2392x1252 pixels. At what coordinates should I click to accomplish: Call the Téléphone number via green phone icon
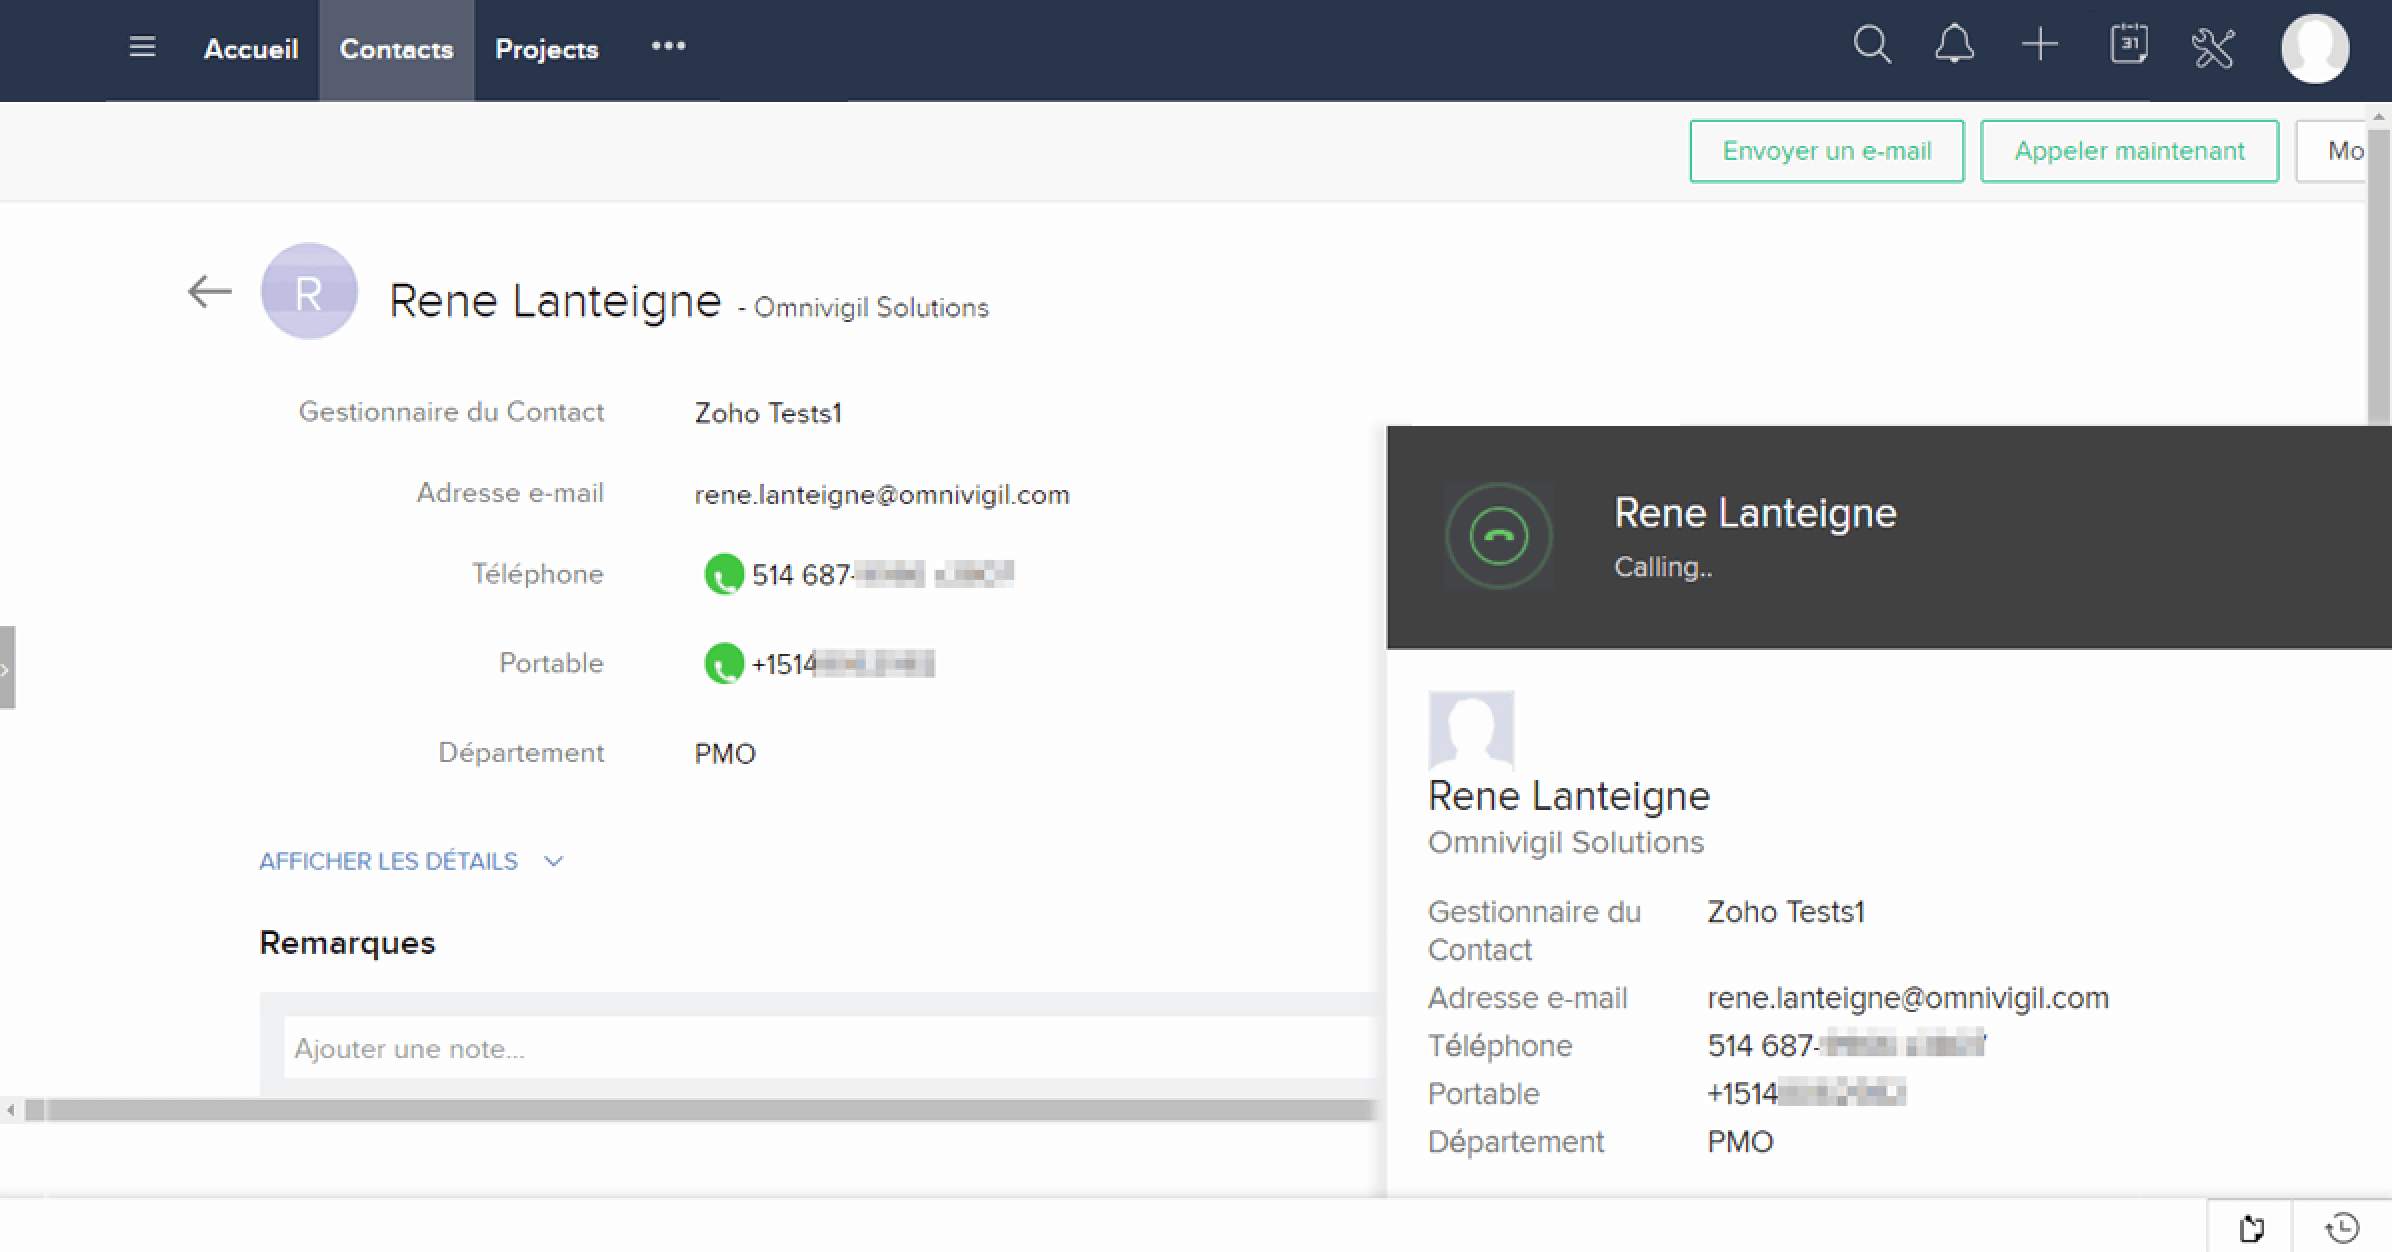(724, 574)
